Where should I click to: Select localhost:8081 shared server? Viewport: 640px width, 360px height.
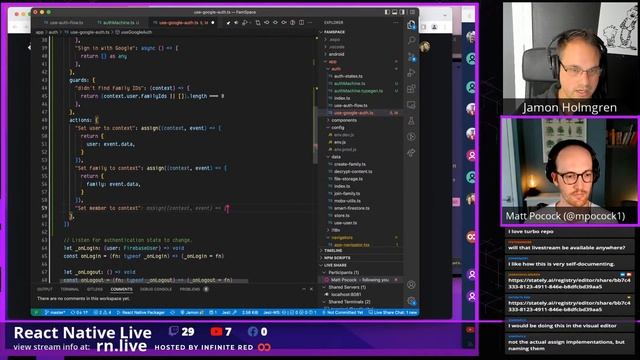pyautogui.click(x=346, y=295)
